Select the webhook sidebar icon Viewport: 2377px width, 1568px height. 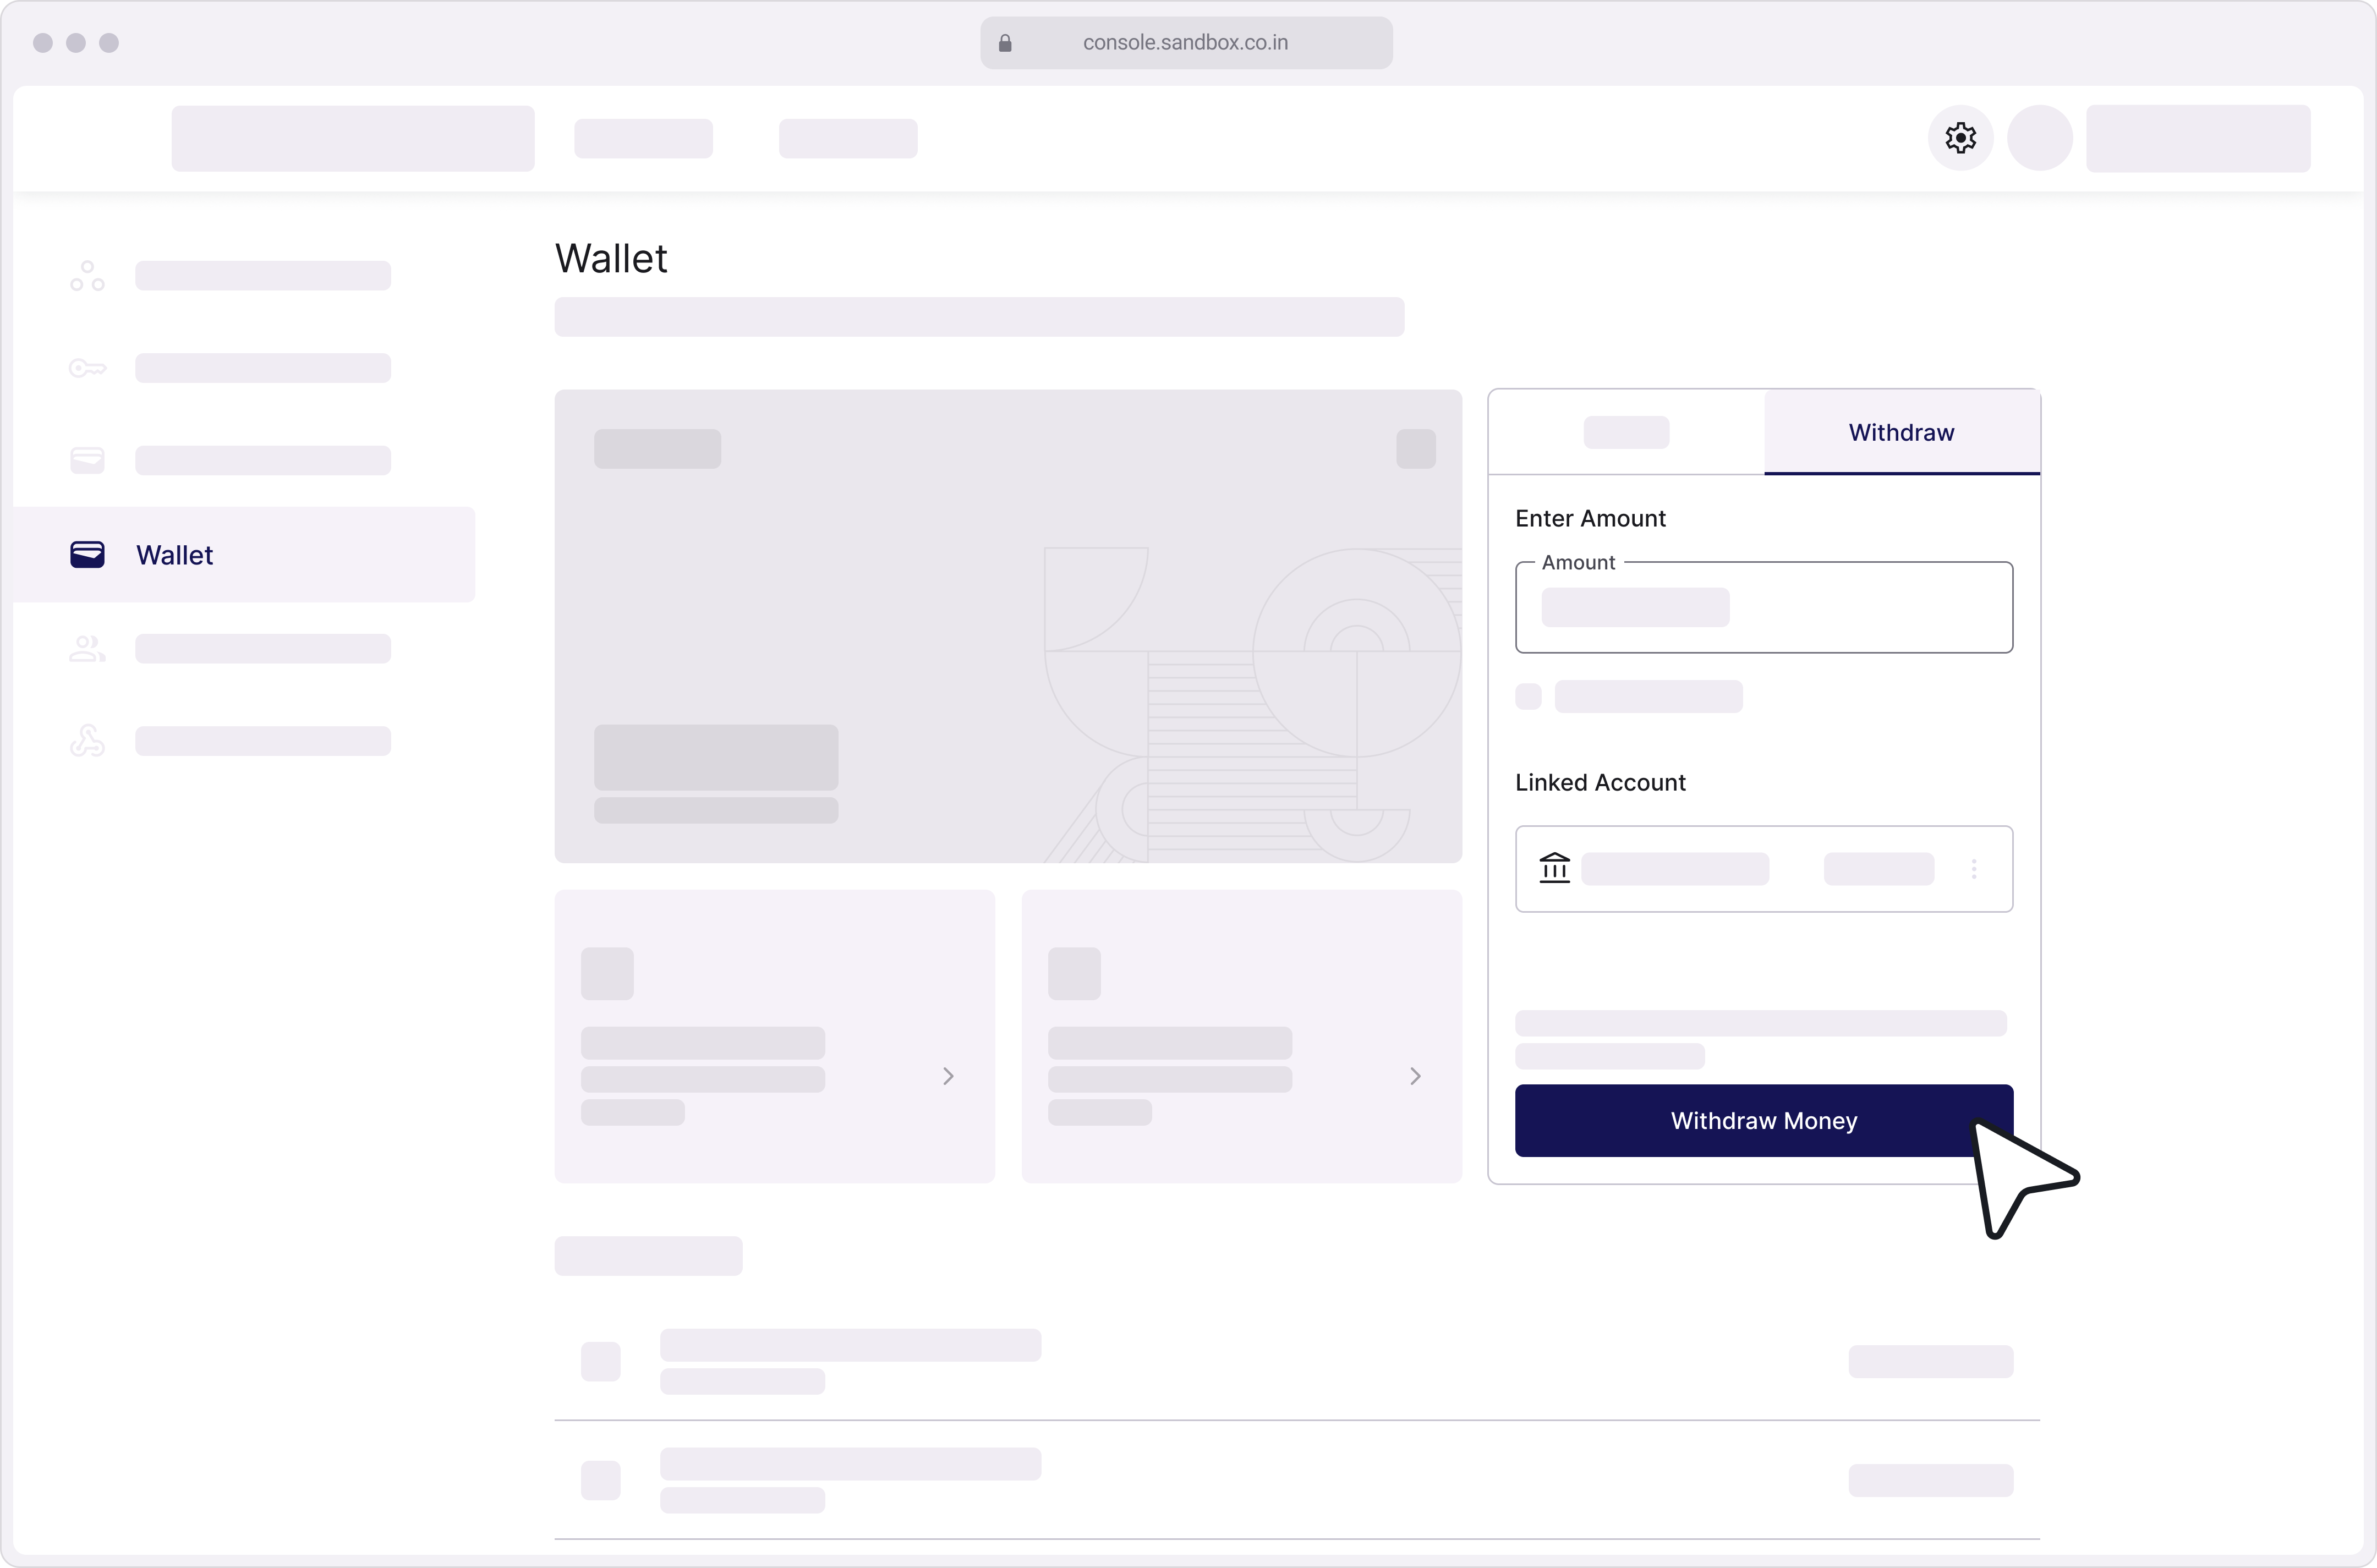click(x=87, y=741)
